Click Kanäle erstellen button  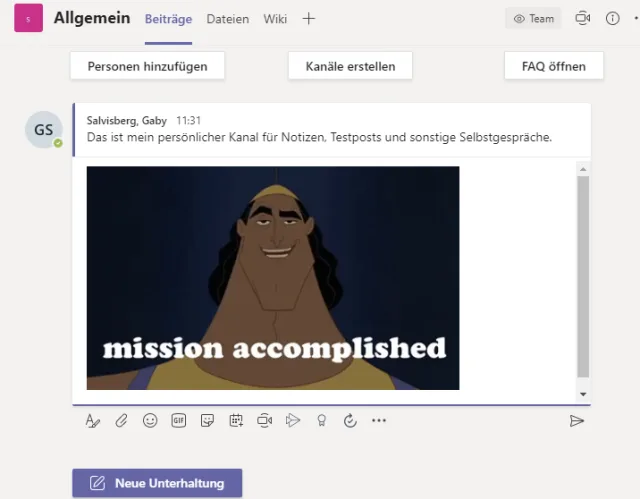click(x=350, y=66)
